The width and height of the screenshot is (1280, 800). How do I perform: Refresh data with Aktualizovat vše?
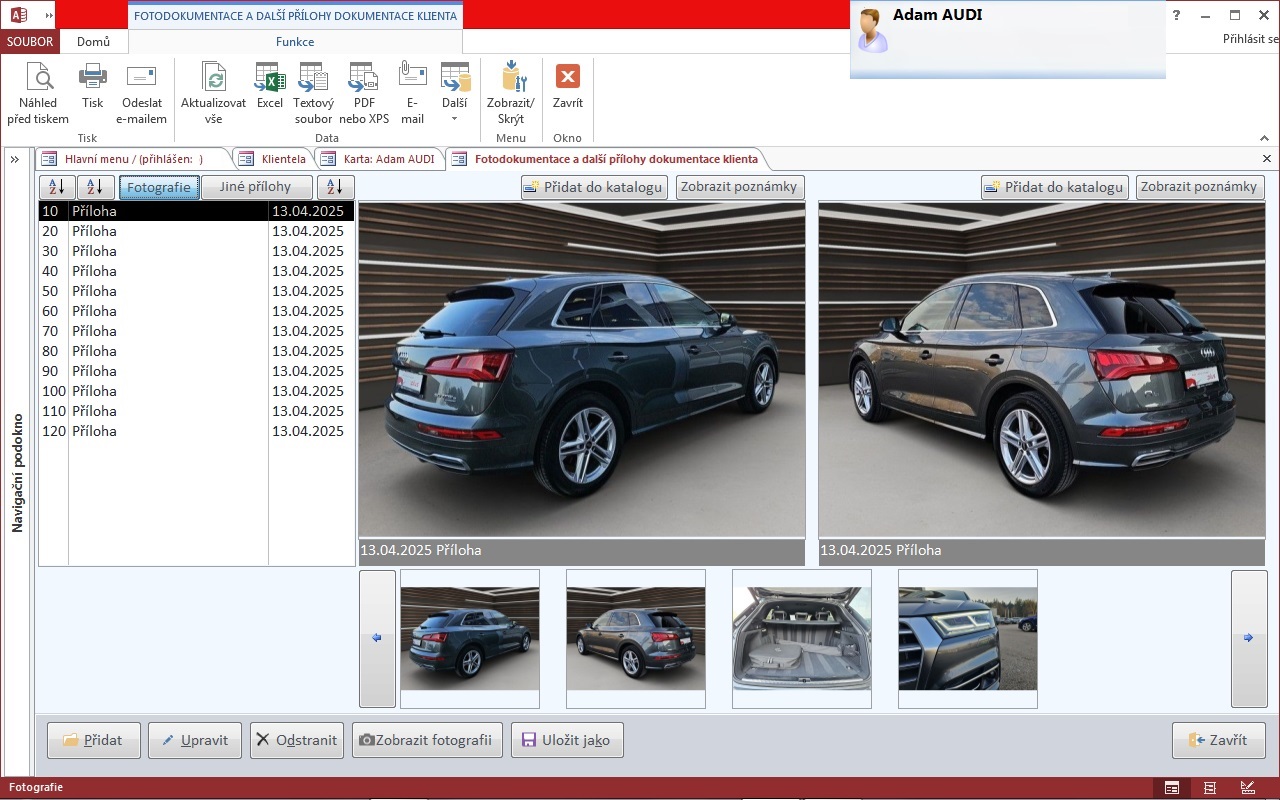[213, 92]
